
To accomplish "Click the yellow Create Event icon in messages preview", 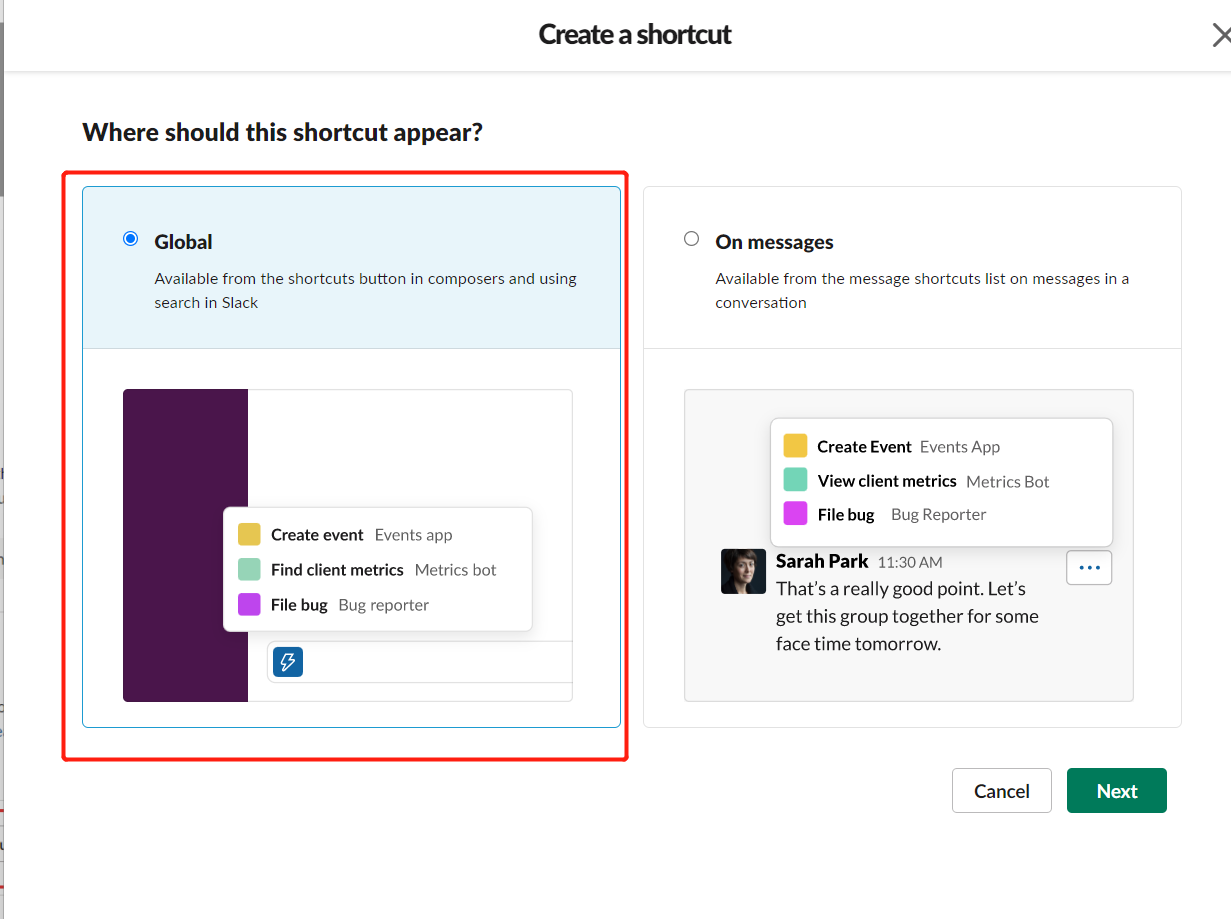I will [x=795, y=446].
